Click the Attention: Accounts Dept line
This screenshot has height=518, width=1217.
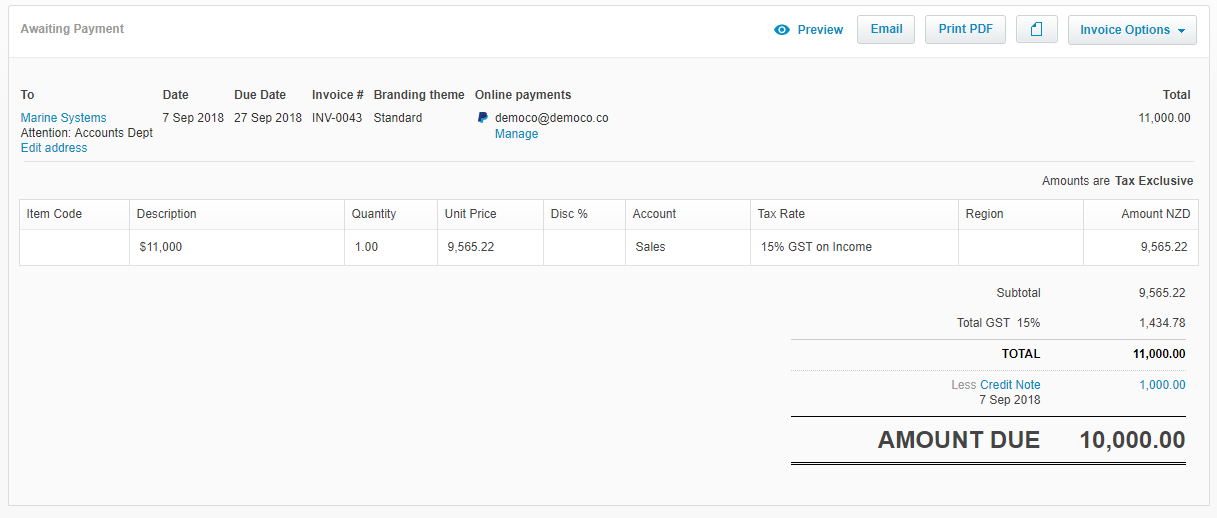87,133
